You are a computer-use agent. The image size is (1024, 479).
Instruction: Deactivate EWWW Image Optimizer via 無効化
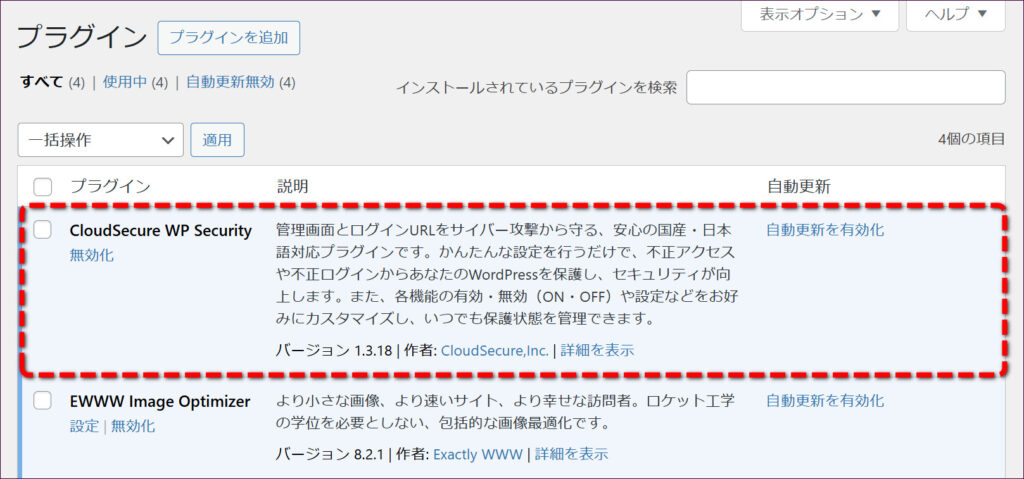(133, 426)
